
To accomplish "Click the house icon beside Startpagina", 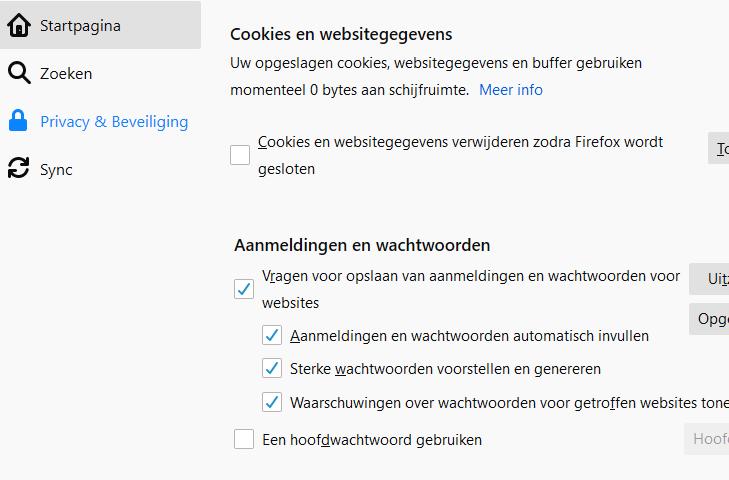I will 18,26.
